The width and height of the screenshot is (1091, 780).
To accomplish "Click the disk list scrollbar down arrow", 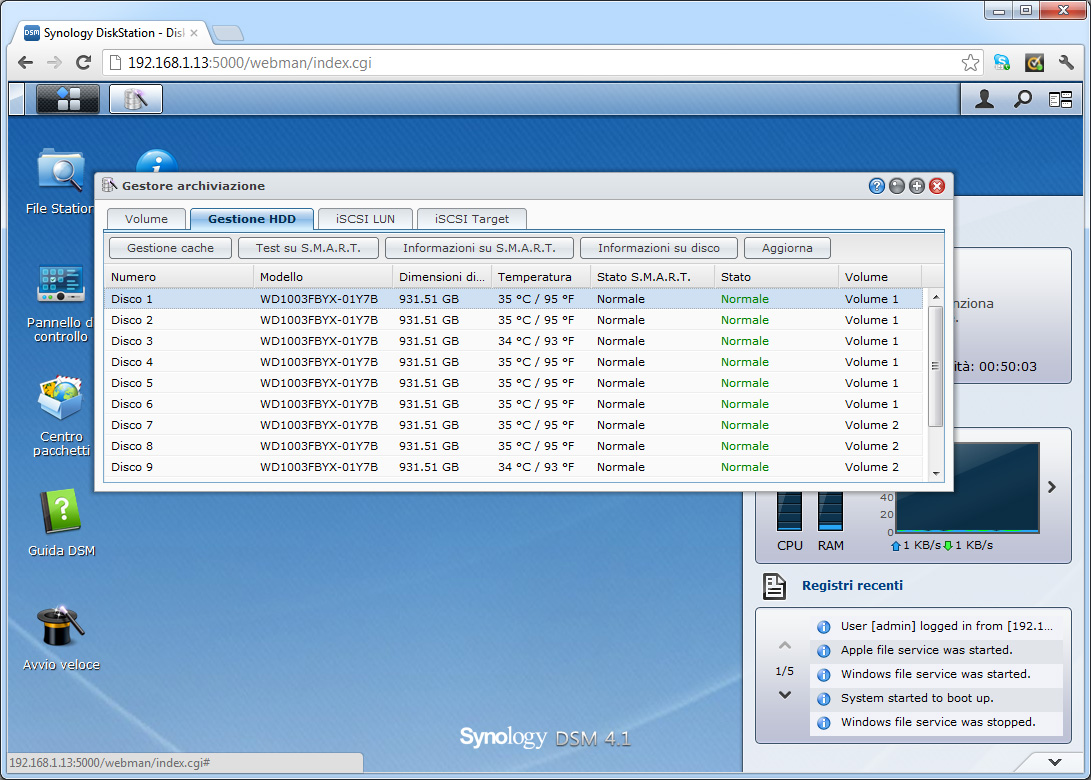I will pos(936,473).
